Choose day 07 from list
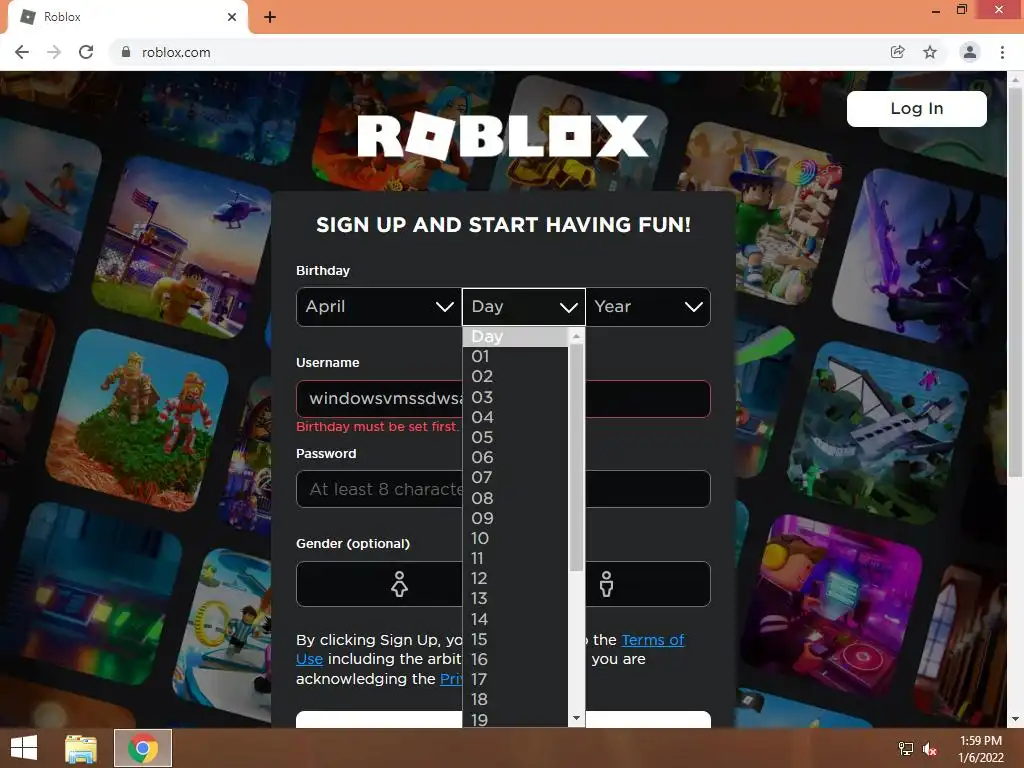Screen dimensions: 1024x768 [x=515, y=478]
